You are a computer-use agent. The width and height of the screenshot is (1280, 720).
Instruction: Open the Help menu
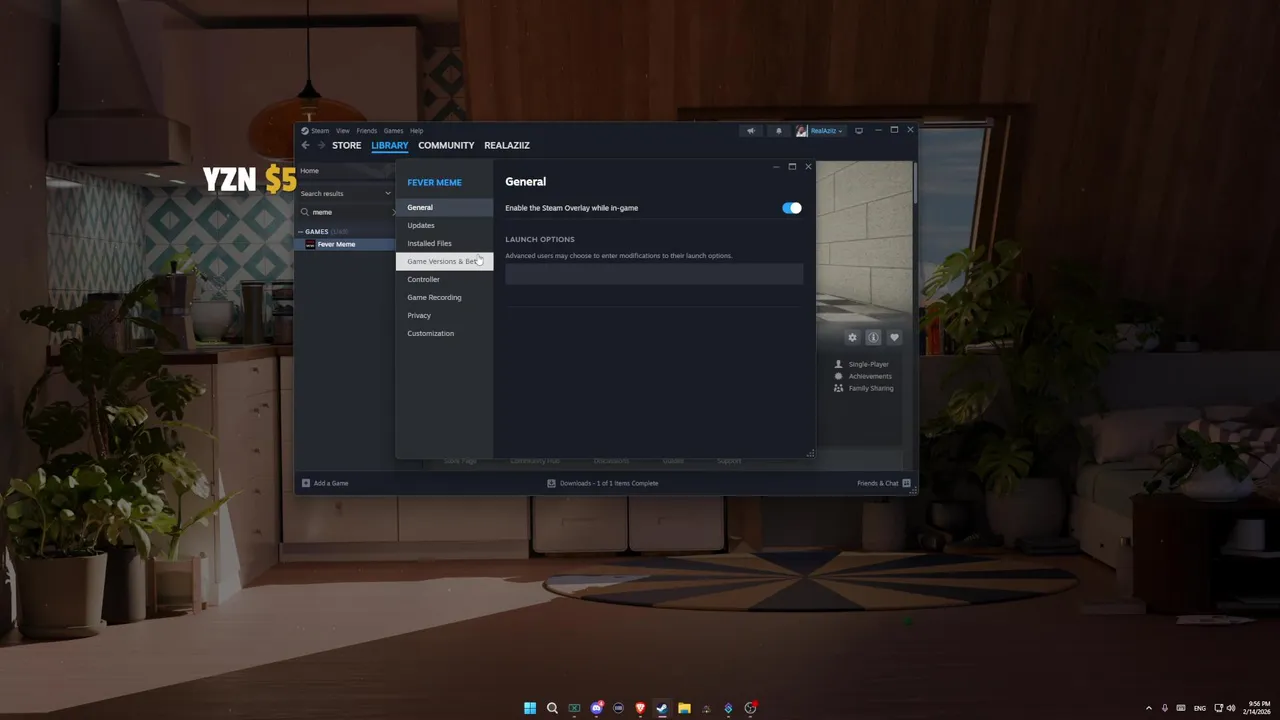point(417,131)
